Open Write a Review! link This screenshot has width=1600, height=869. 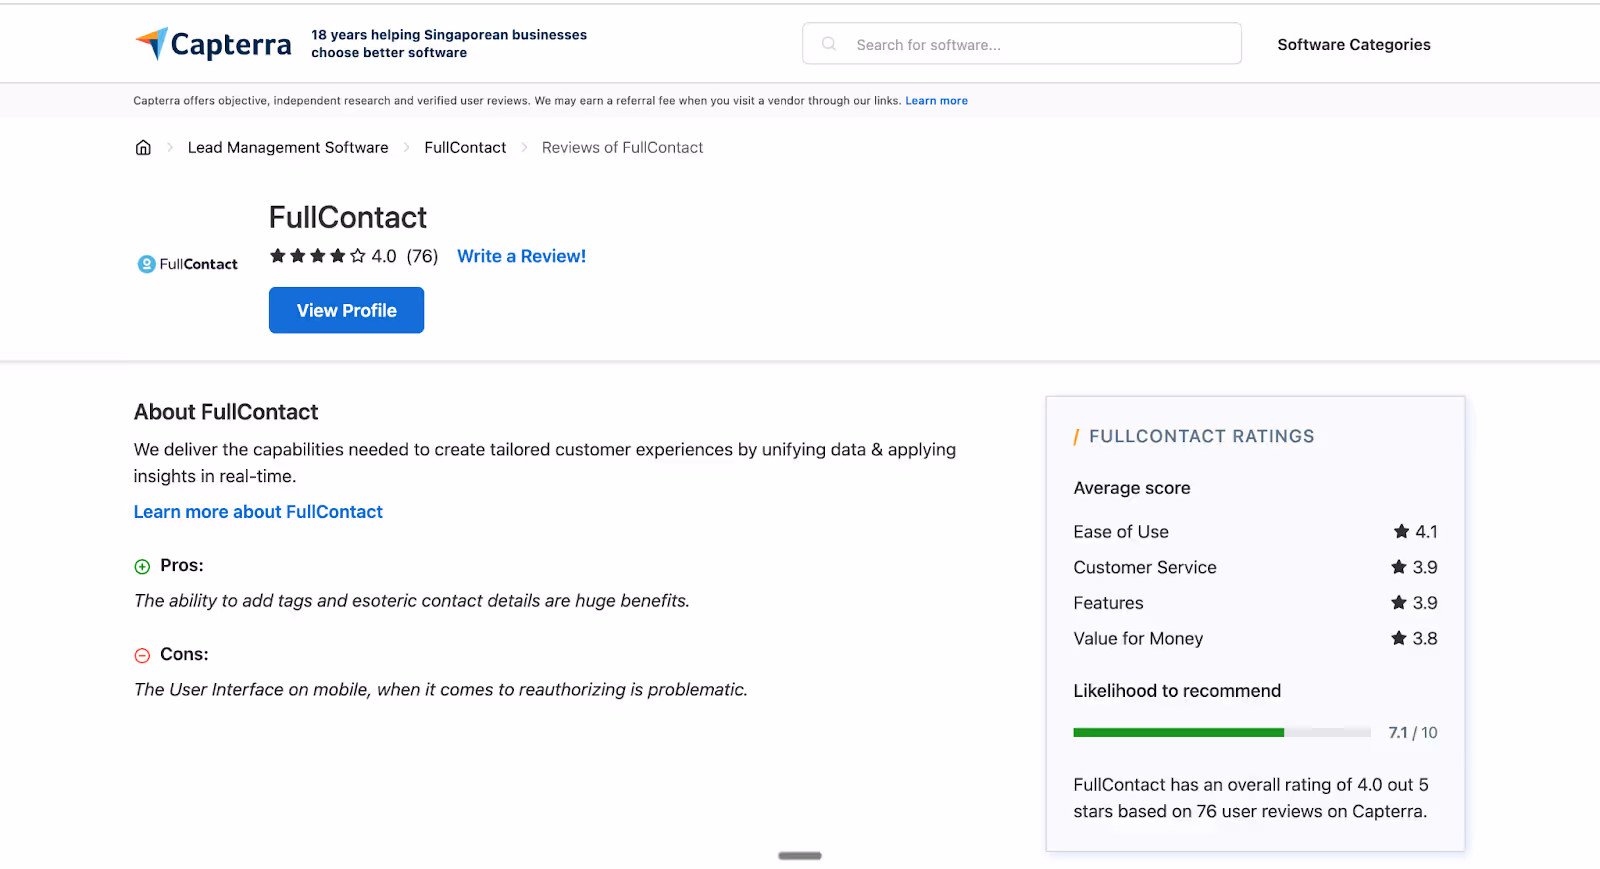(521, 256)
